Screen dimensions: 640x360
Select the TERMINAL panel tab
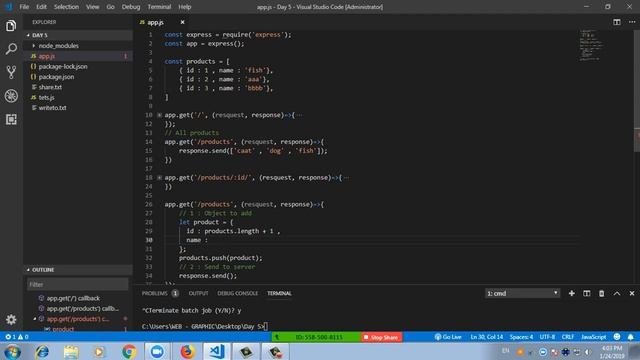279,293
